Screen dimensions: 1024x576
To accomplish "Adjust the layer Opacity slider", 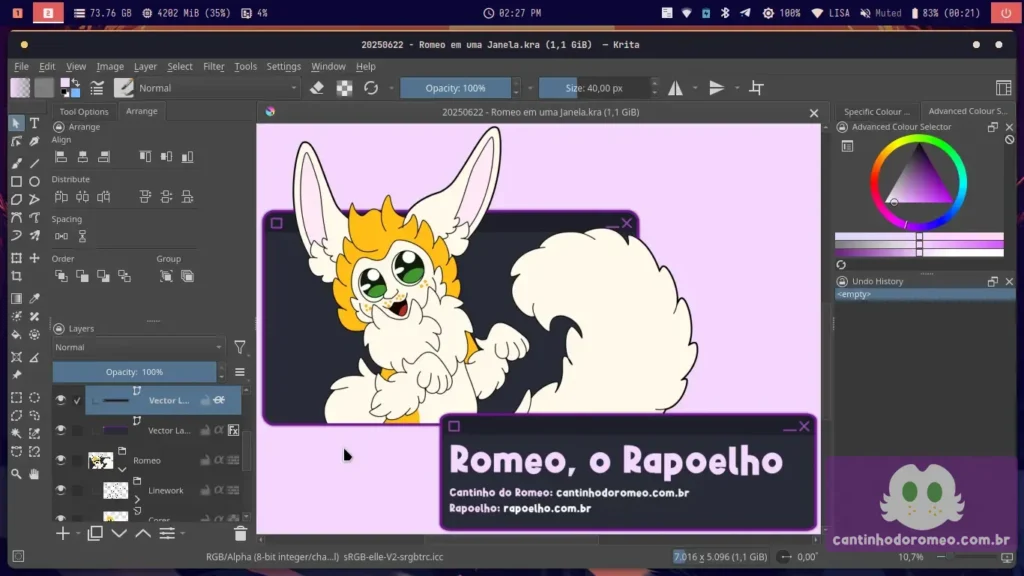I will pos(135,372).
